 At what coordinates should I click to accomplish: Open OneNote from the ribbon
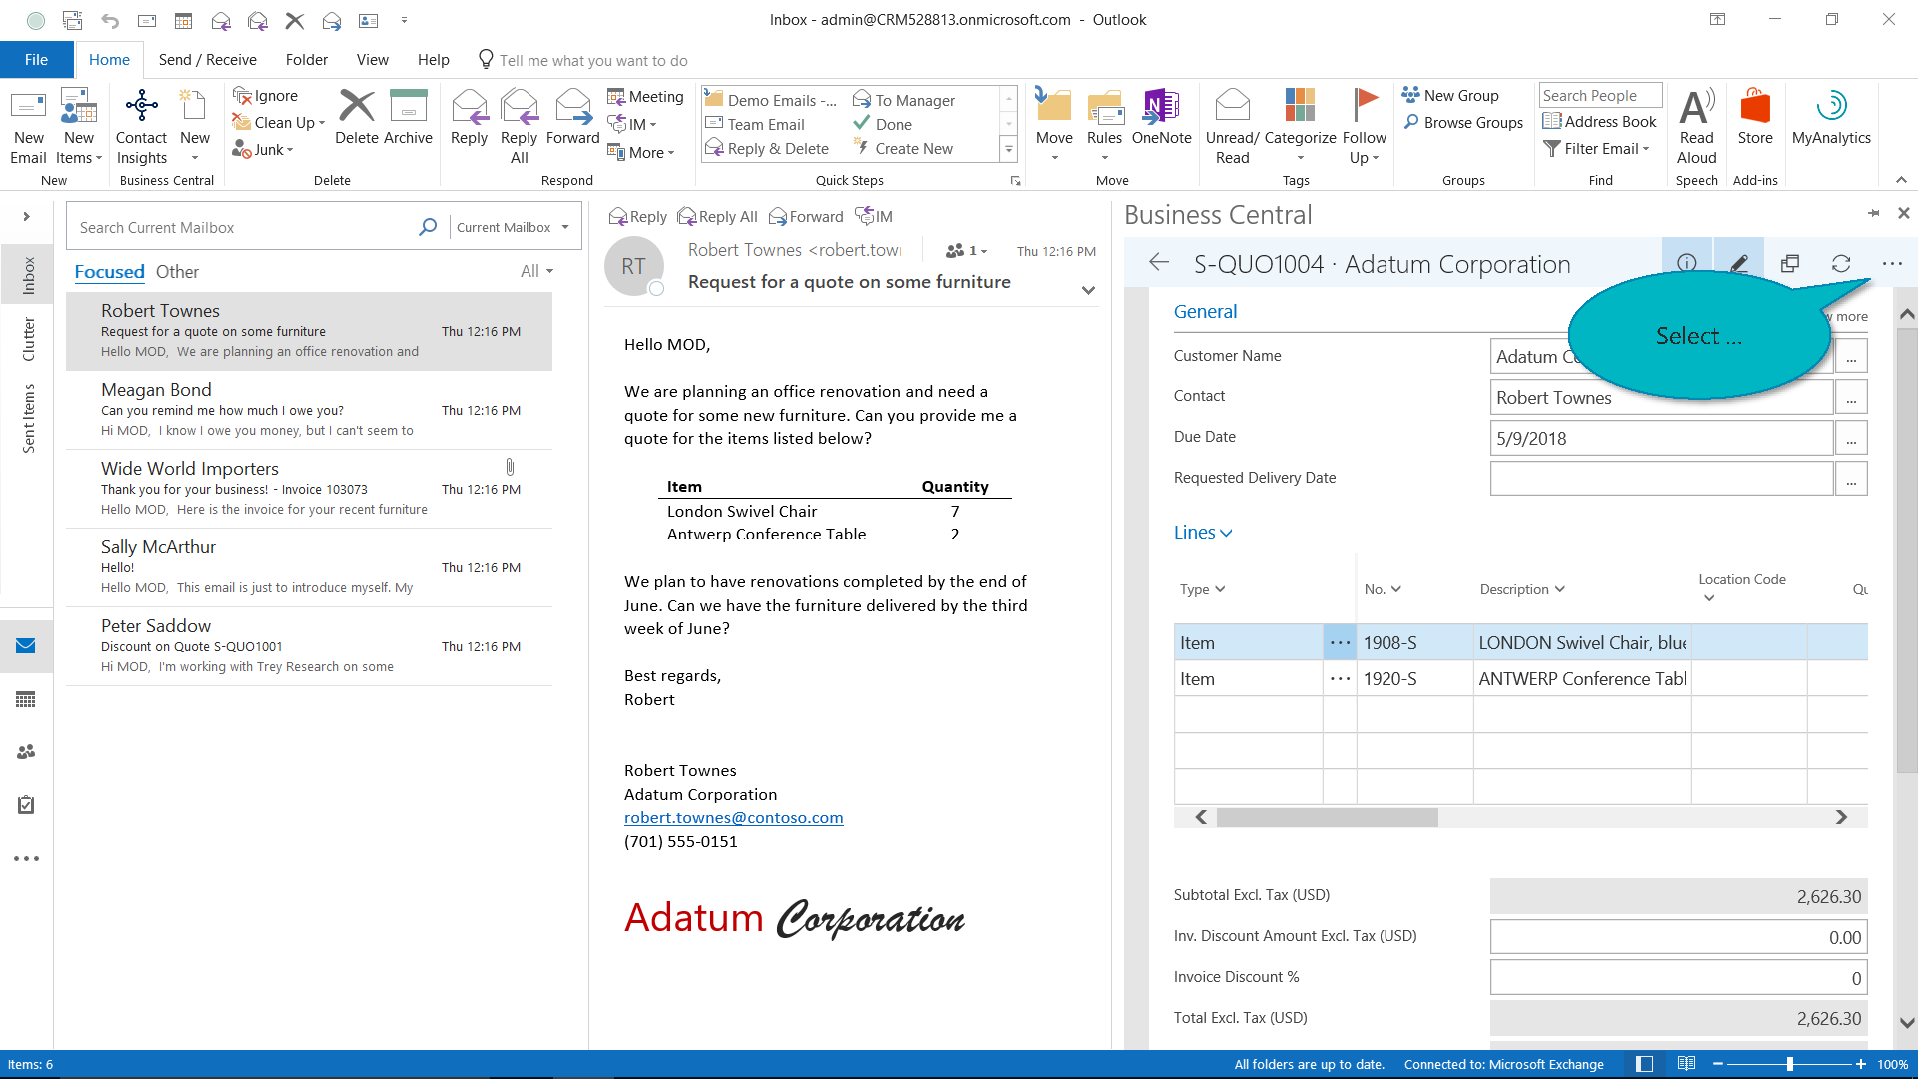click(x=1160, y=106)
